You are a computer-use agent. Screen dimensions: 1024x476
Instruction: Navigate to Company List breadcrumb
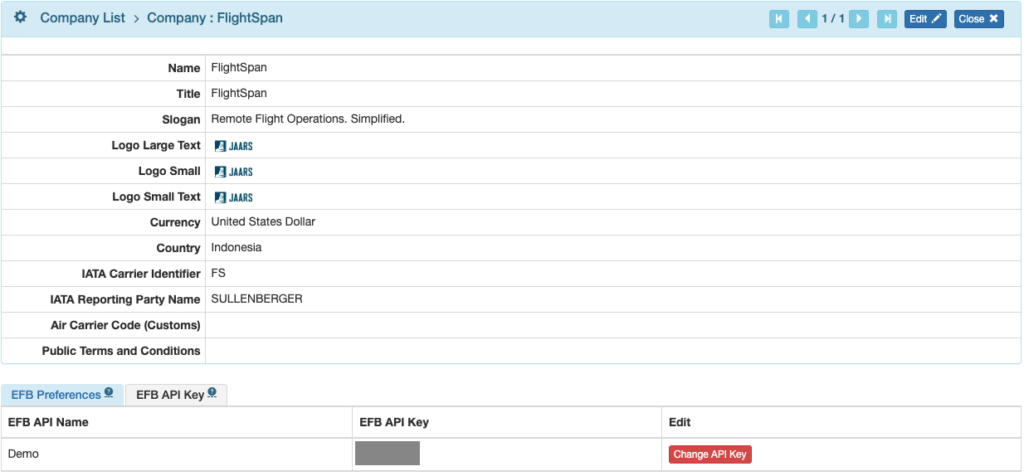(x=82, y=18)
